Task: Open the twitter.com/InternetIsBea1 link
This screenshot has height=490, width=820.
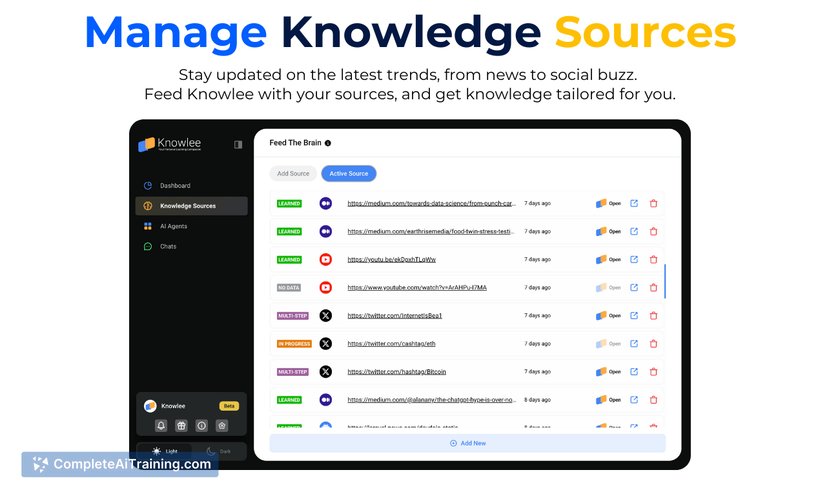Action: pyautogui.click(x=395, y=316)
